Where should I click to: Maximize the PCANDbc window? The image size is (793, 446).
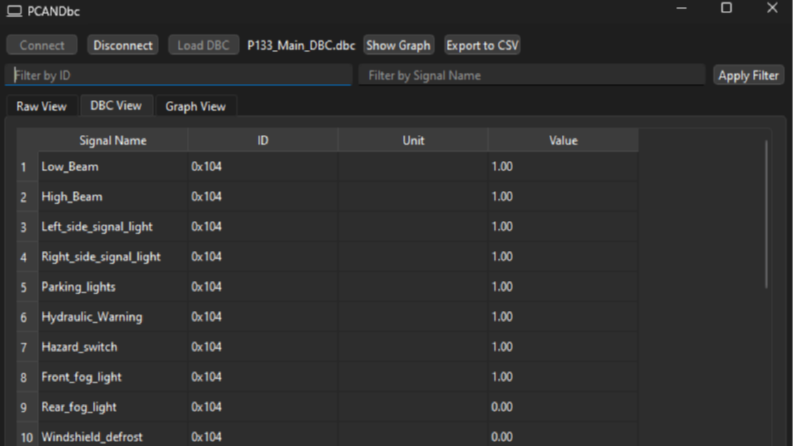pos(726,8)
